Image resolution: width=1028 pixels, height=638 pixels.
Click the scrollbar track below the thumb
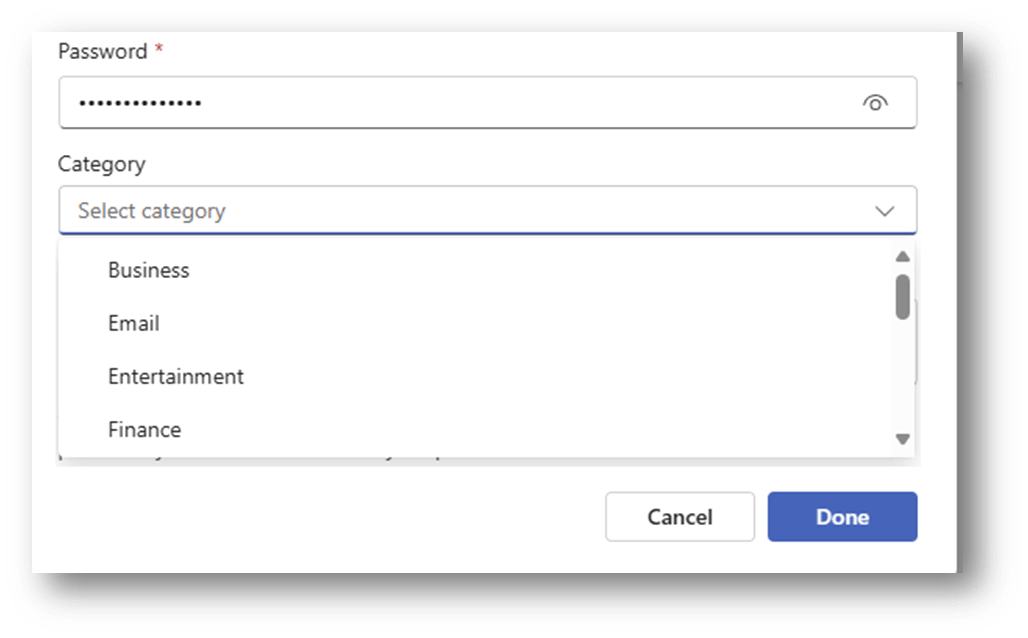coord(903,375)
